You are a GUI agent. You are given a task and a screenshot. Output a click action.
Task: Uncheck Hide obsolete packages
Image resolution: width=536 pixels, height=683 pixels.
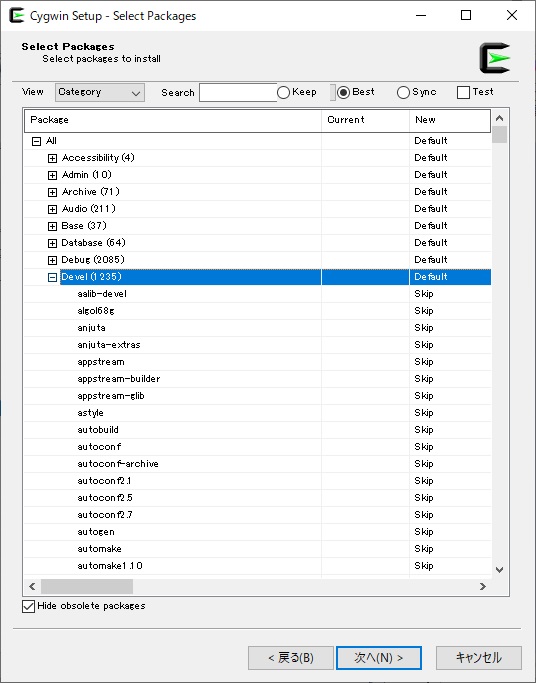coord(28,606)
